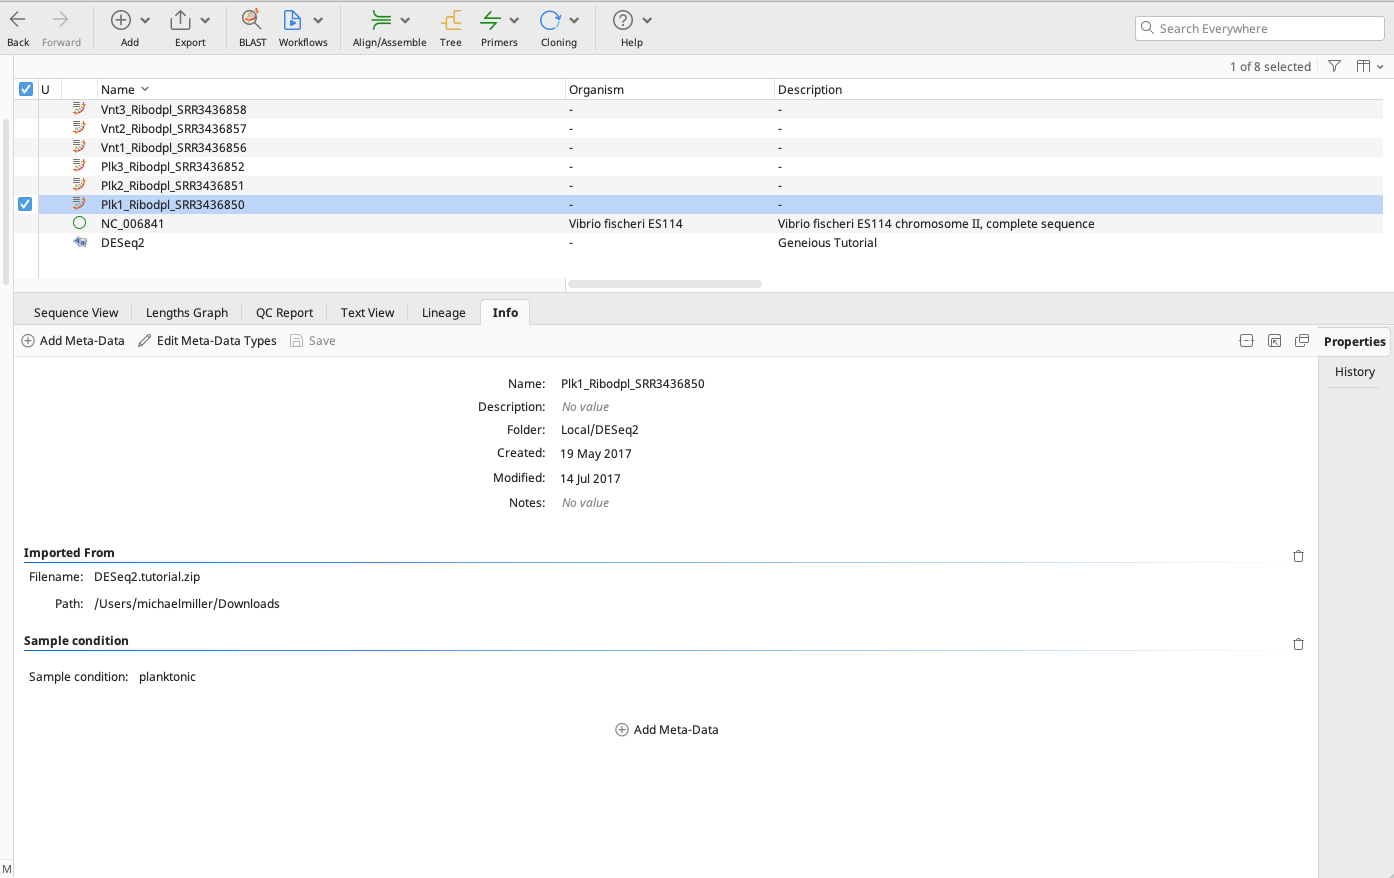Toggle the select-all checkbox in table header
This screenshot has height=878, width=1394.
click(x=26, y=89)
